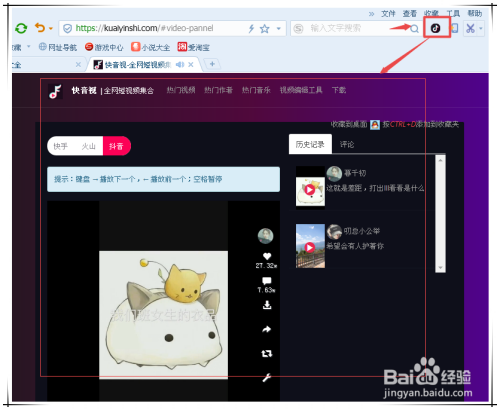Close the 快音视 tab

tap(191, 65)
